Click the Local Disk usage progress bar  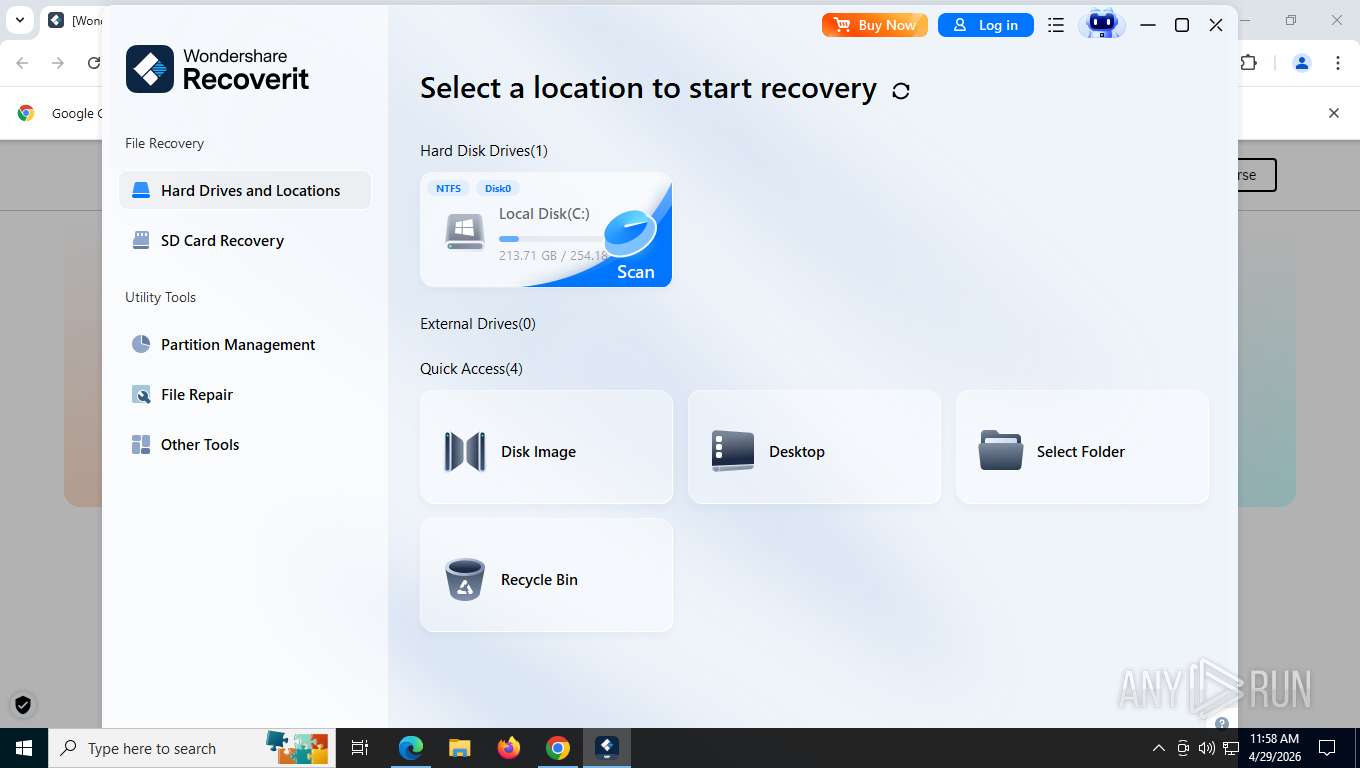[x=553, y=239]
